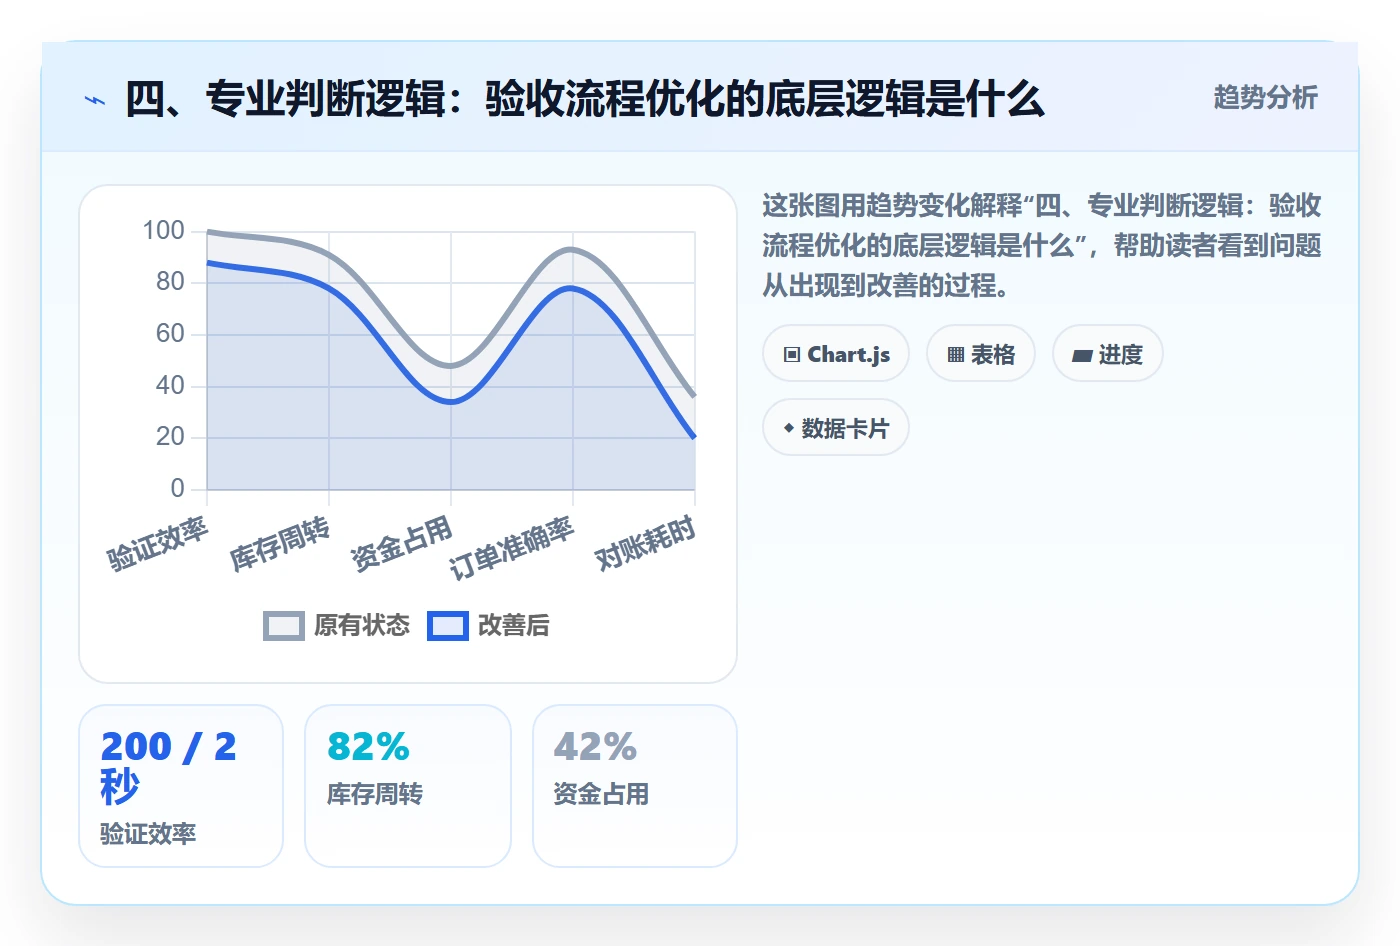Click the 82% value text

tap(368, 747)
